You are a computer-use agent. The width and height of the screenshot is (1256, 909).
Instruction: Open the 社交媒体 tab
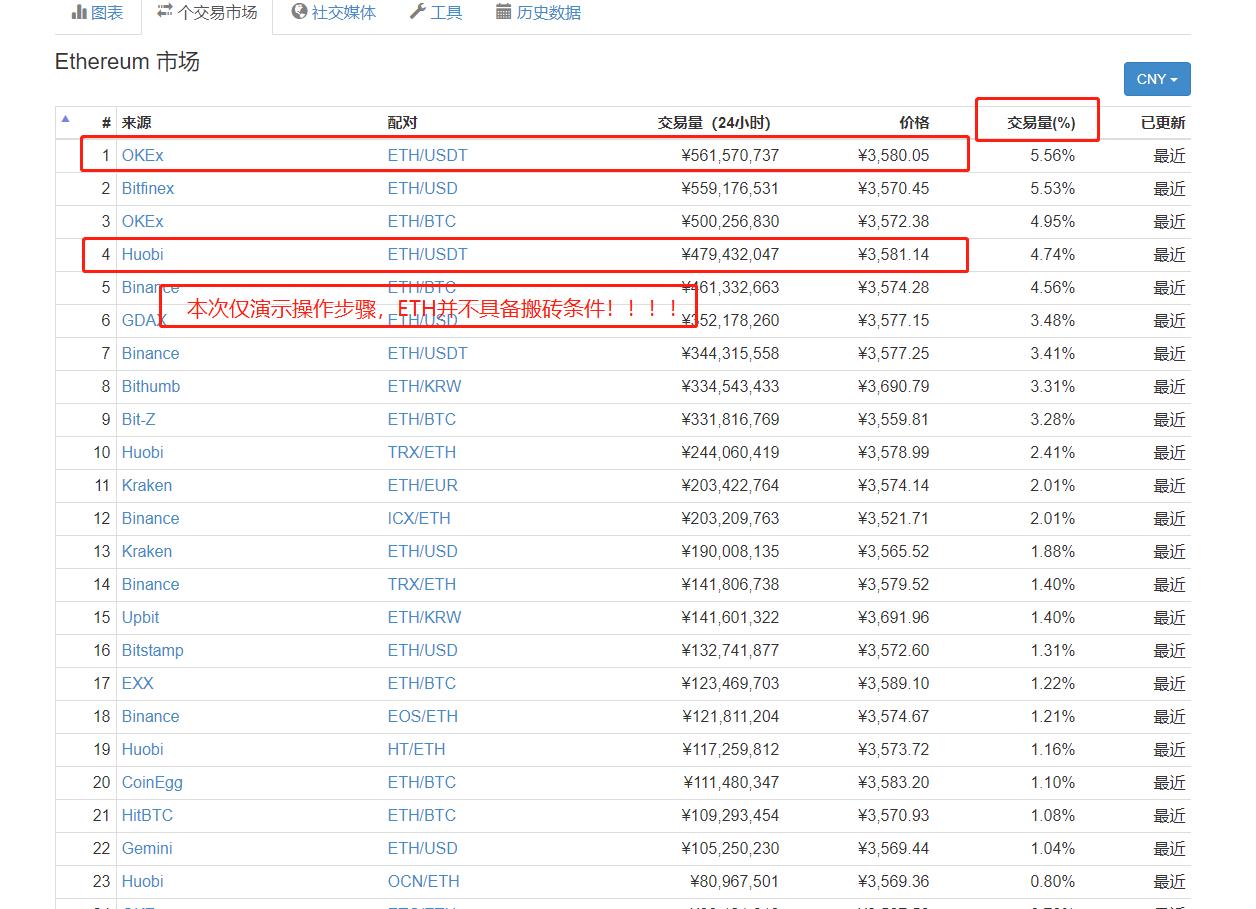tap(334, 13)
